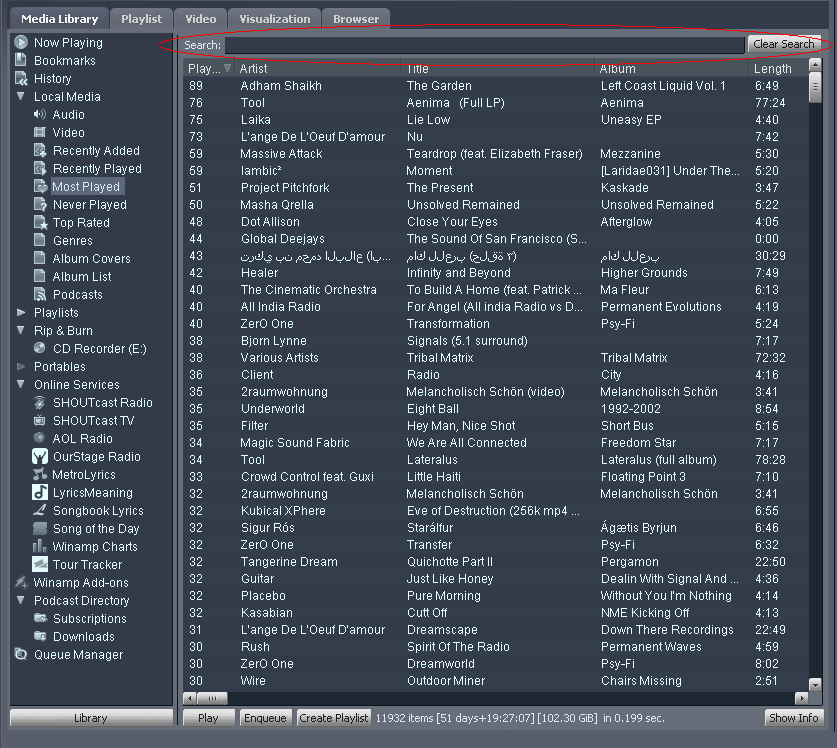This screenshot has height=748, width=837.
Task: Click the Top Rated star icon
Action: point(41,222)
